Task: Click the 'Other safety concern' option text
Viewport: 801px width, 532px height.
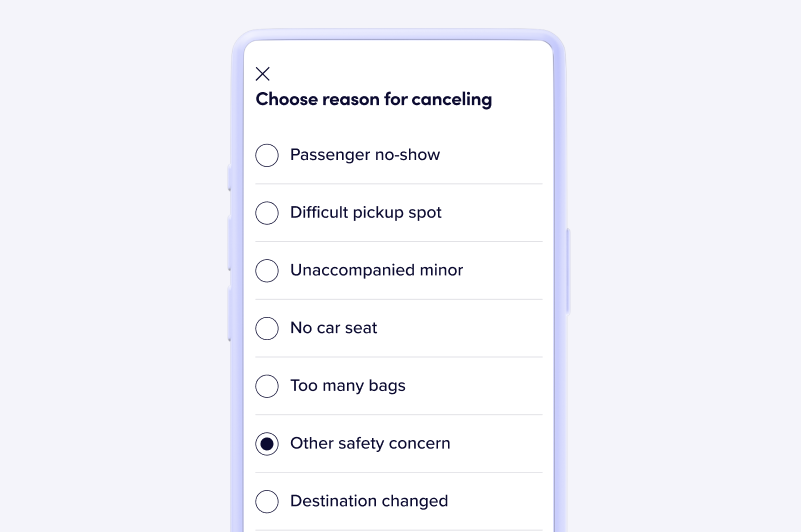Action: point(370,444)
